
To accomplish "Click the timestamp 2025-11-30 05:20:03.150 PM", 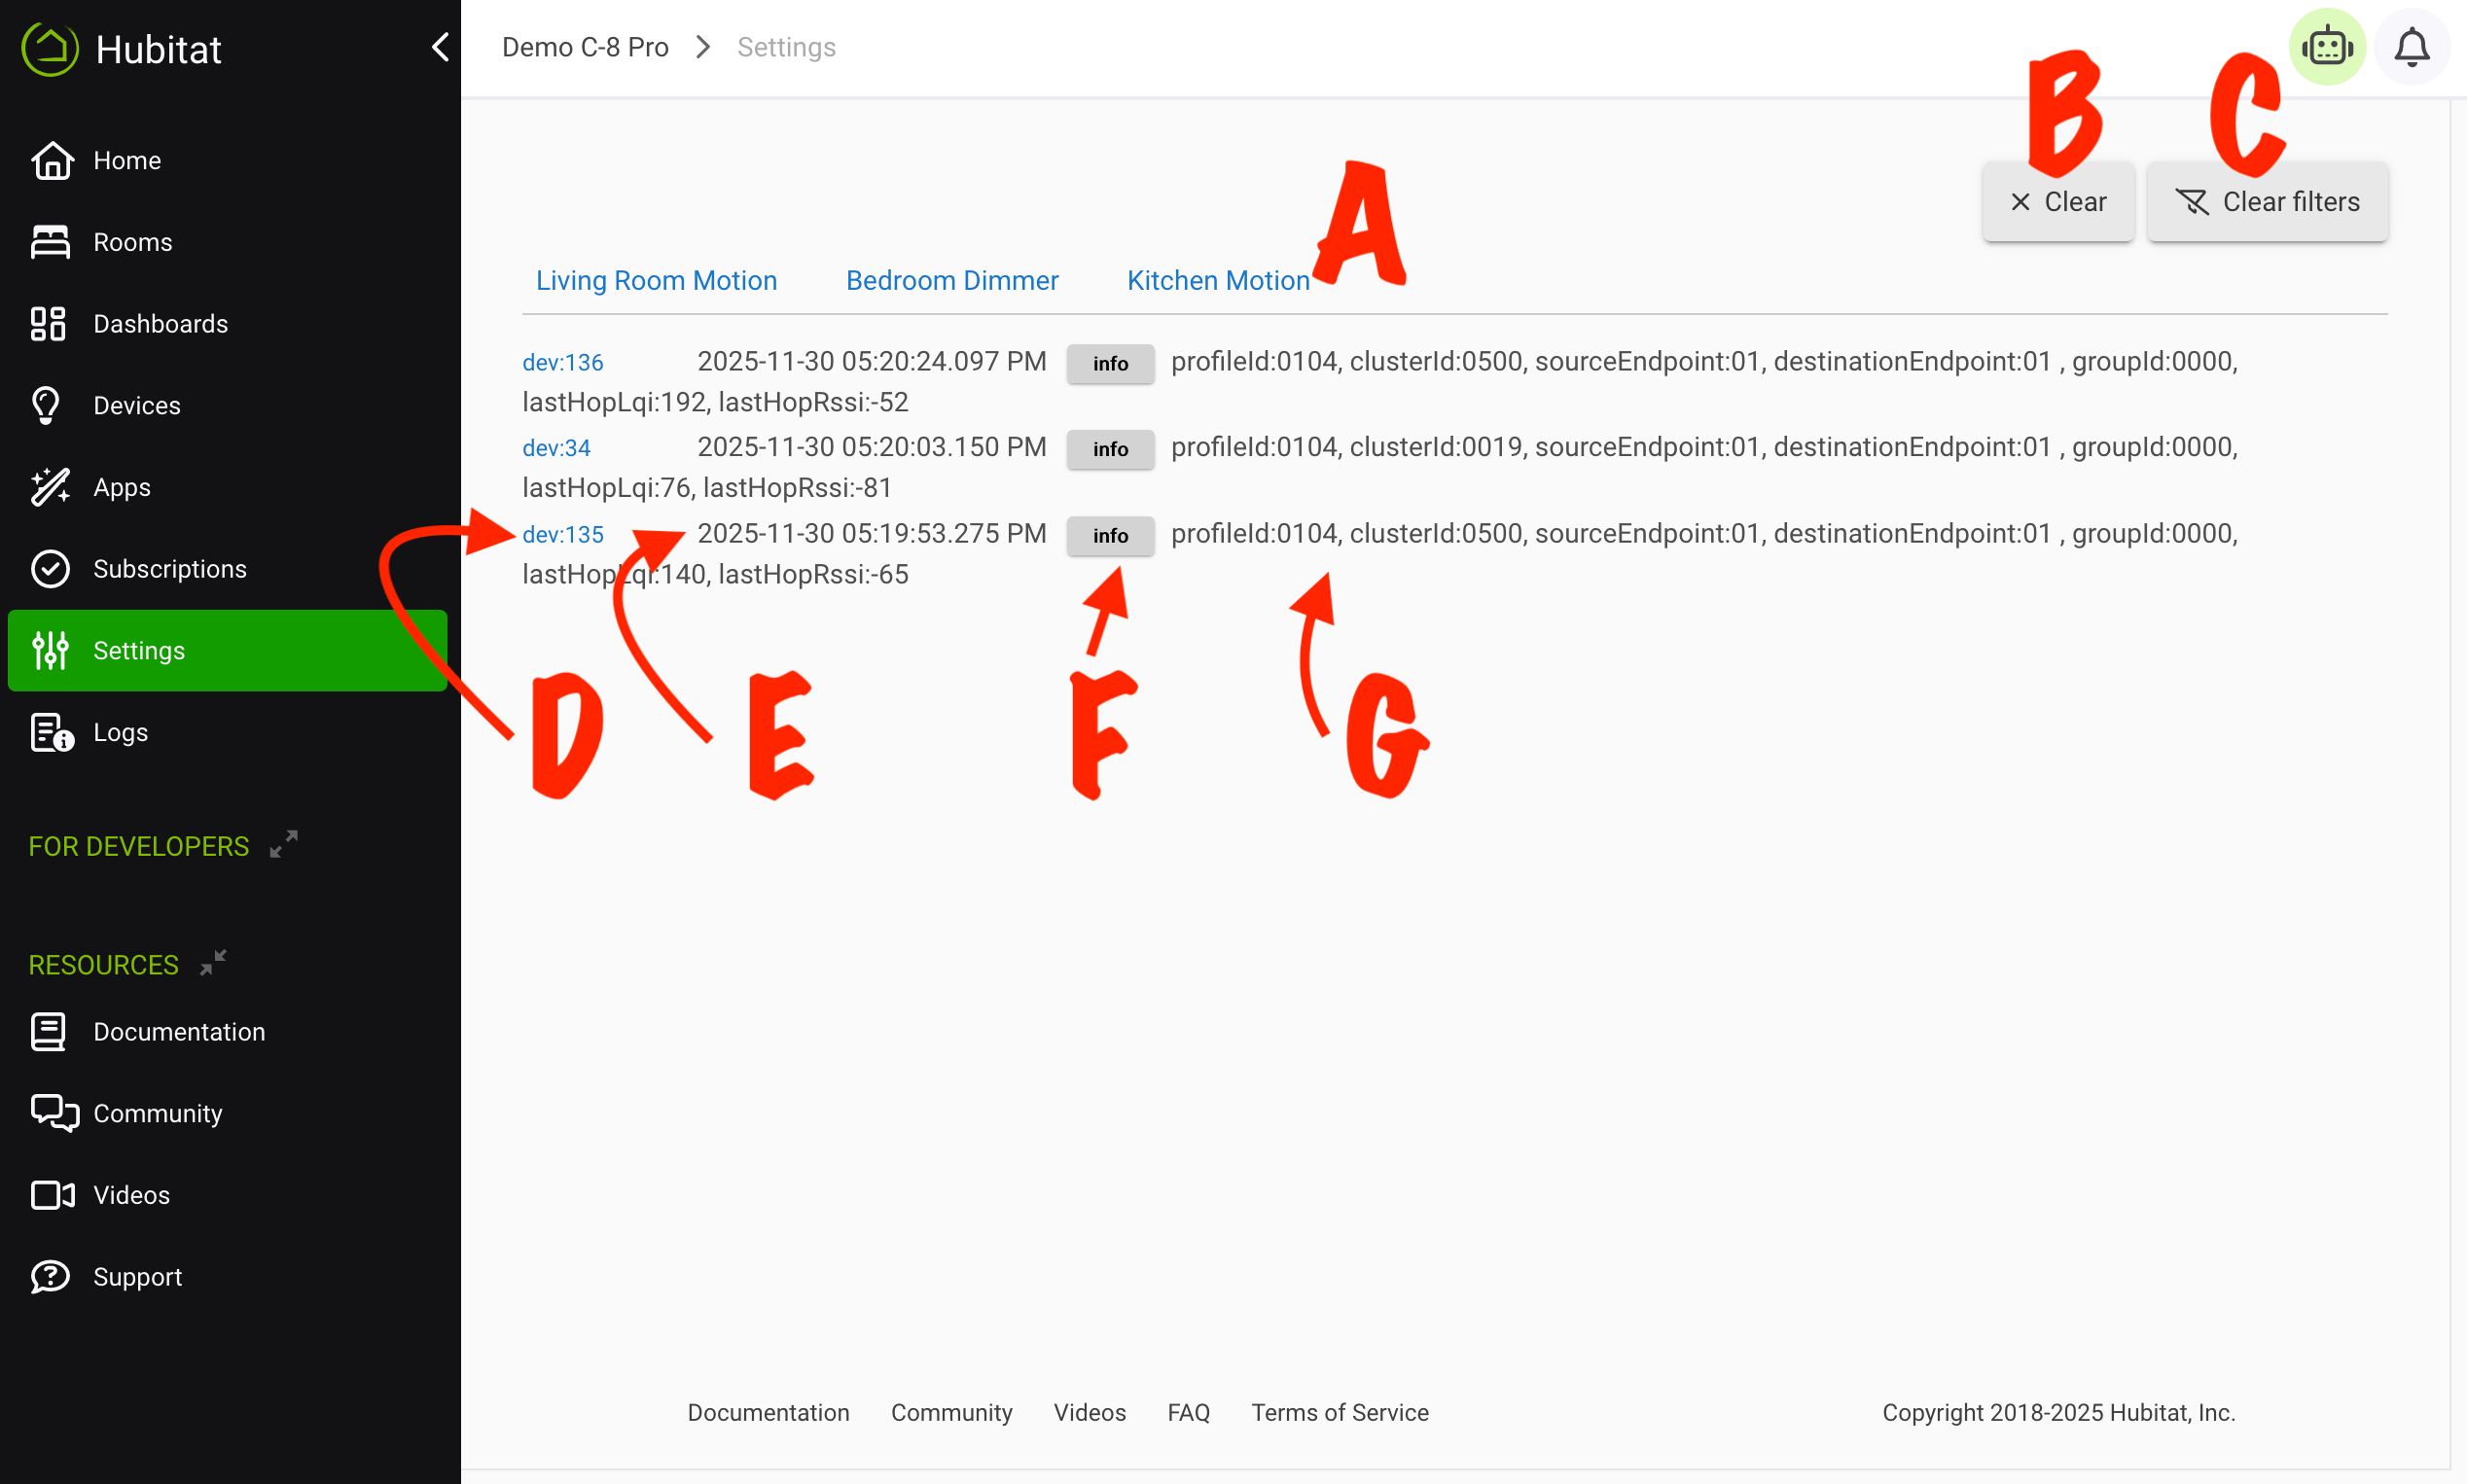I will [x=872, y=447].
